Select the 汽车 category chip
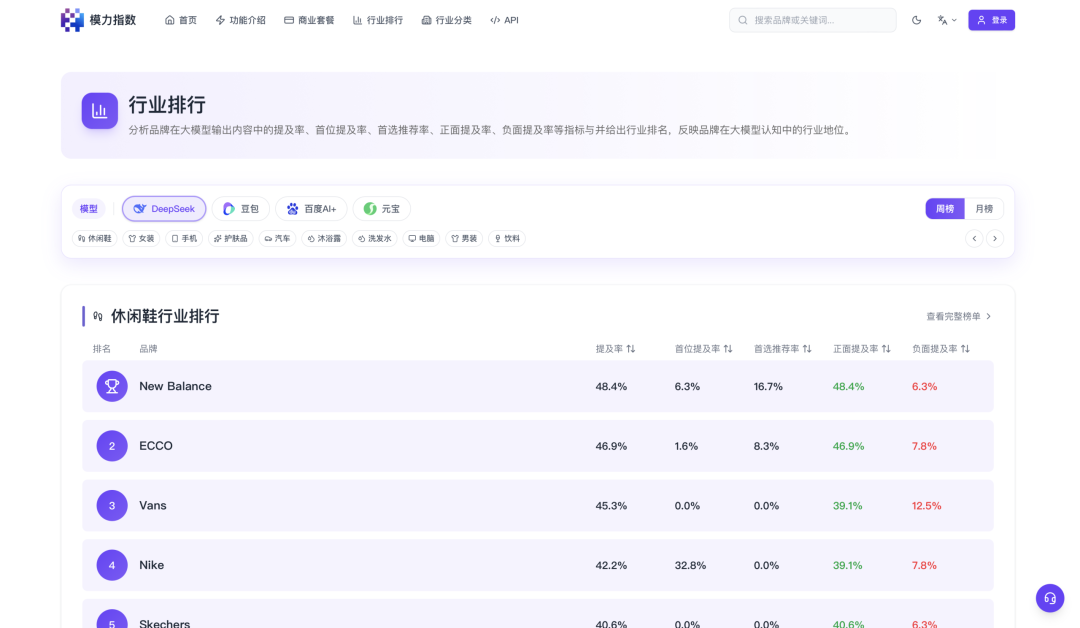1080x628 pixels. point(278,238)
